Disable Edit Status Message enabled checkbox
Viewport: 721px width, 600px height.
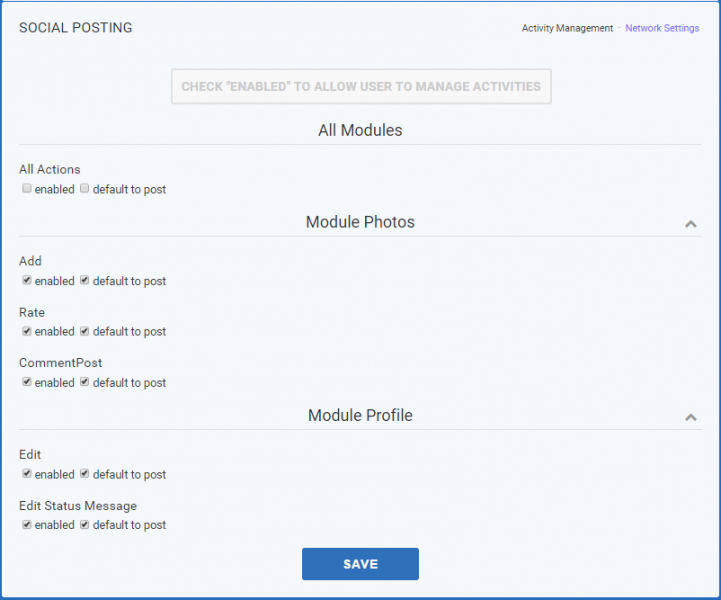(x=27, y=525)
